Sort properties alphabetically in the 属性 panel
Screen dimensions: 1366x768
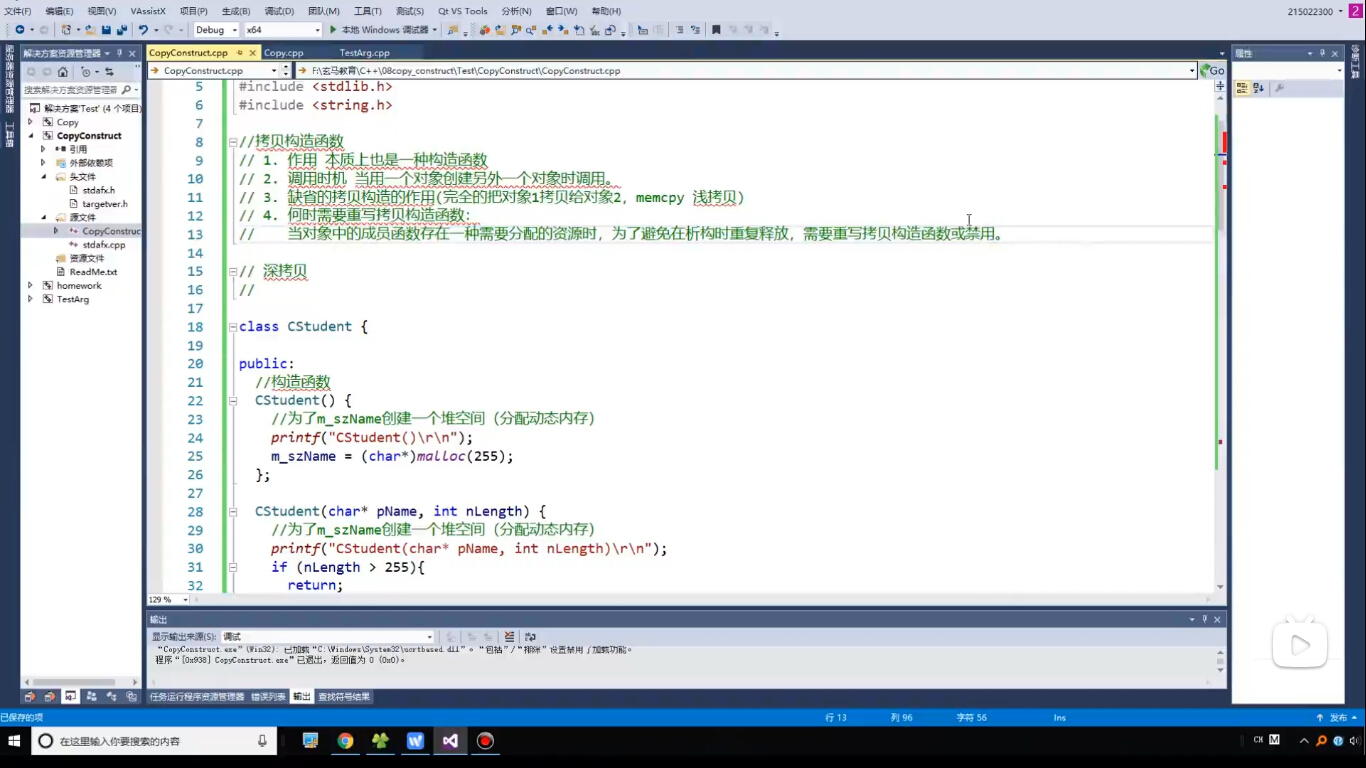tap(1258, 88)
